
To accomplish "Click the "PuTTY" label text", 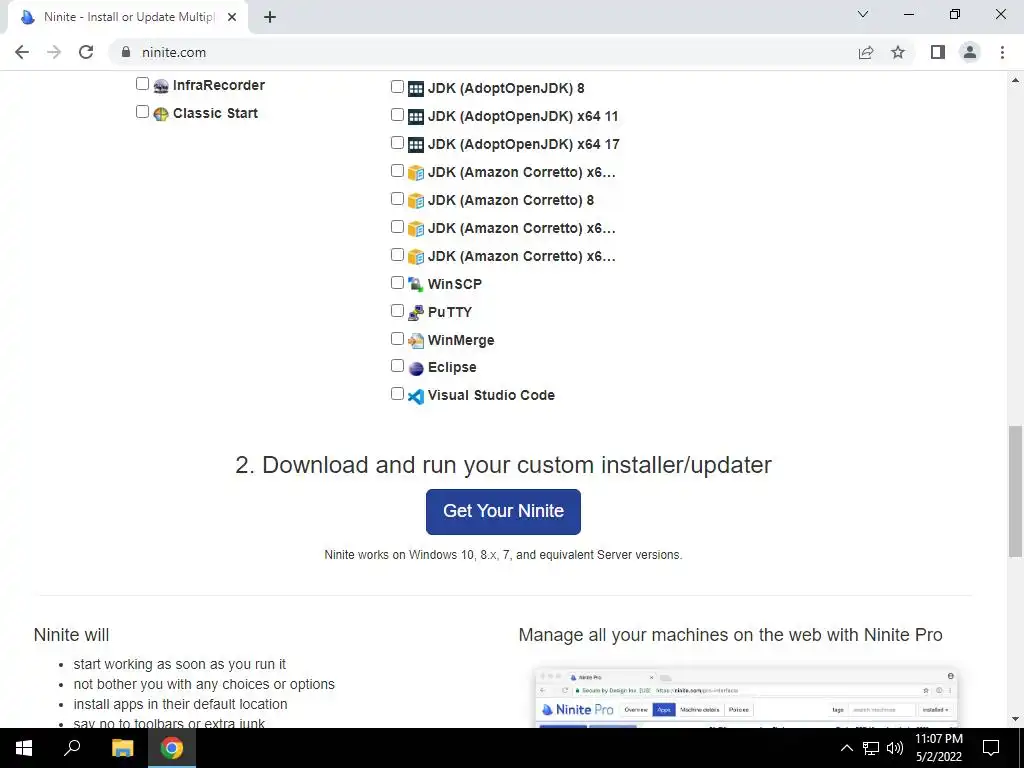I will tap(449, 313).
